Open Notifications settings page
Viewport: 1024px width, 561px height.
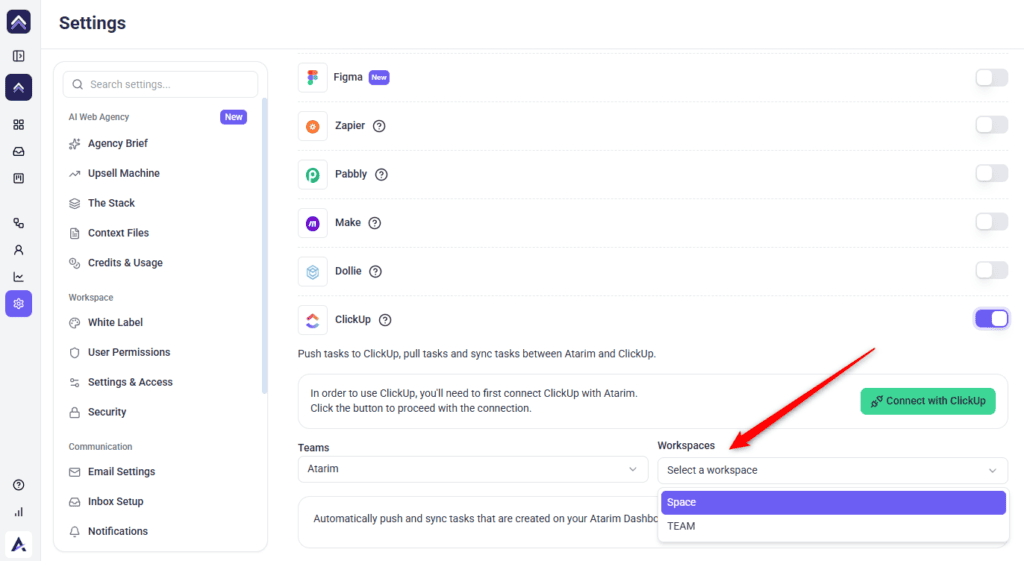118,531
